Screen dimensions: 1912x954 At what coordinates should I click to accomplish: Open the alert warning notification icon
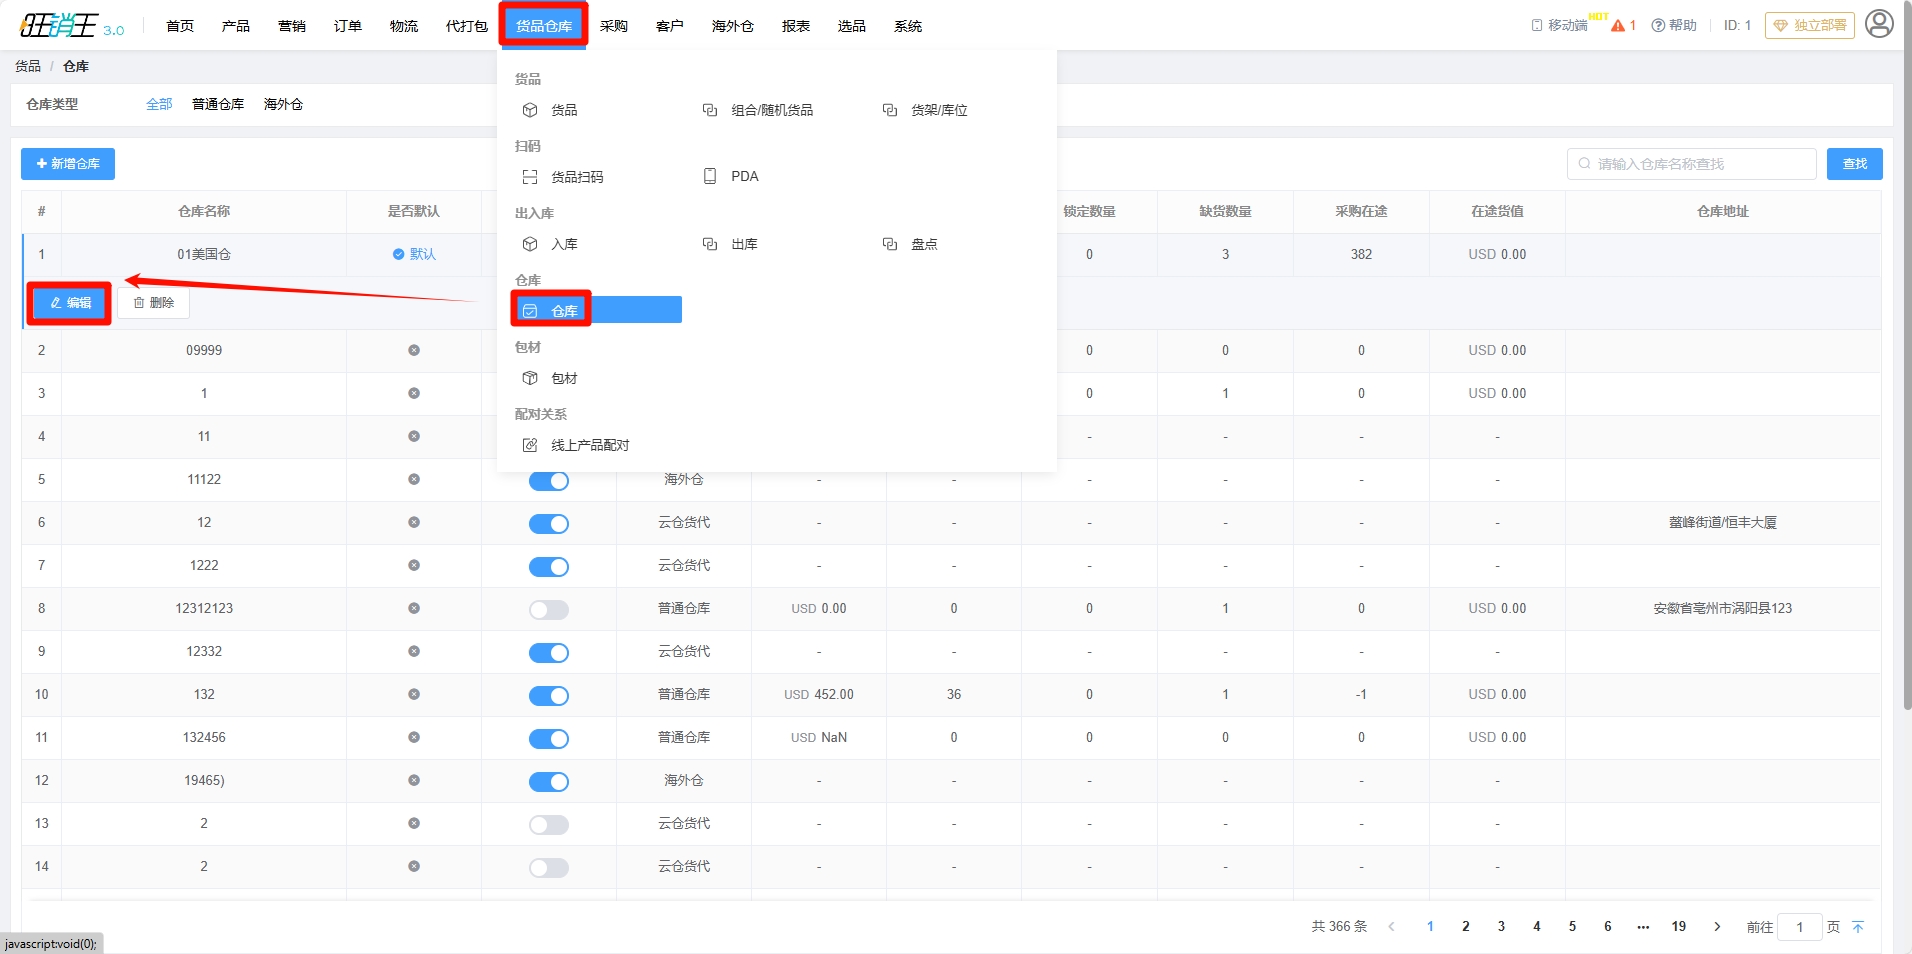pyautogui.click(x=1618, y=25)
